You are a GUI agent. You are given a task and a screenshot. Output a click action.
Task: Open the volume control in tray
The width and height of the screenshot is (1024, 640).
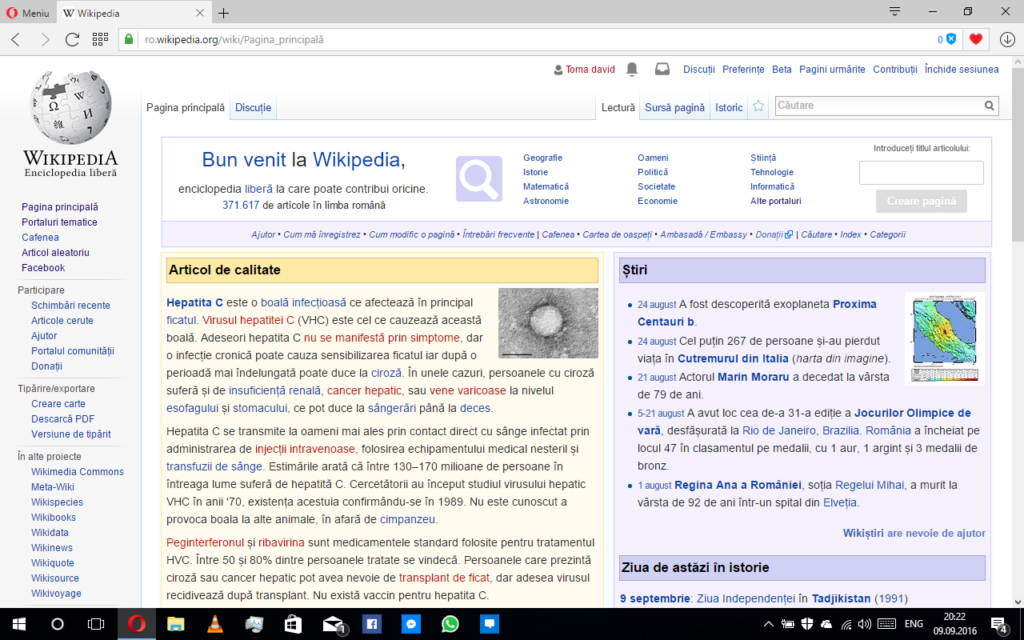click(865, 624)
